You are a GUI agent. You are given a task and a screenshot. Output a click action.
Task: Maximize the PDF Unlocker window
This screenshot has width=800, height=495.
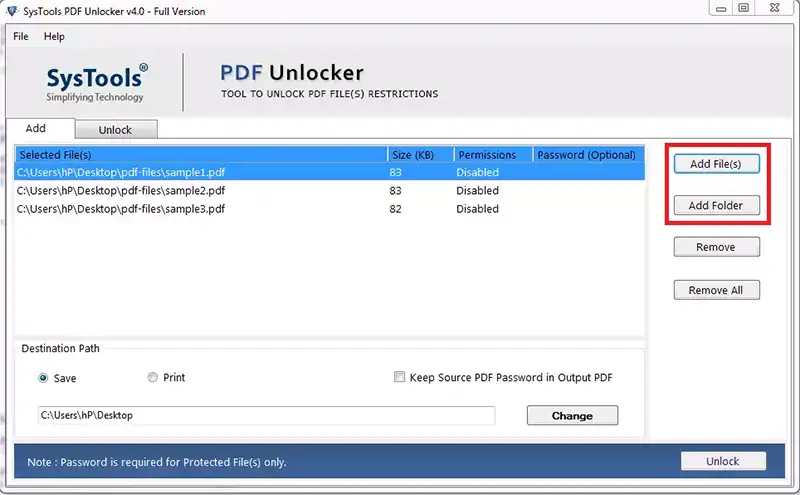pyautogui.click(x=744, y=8)
